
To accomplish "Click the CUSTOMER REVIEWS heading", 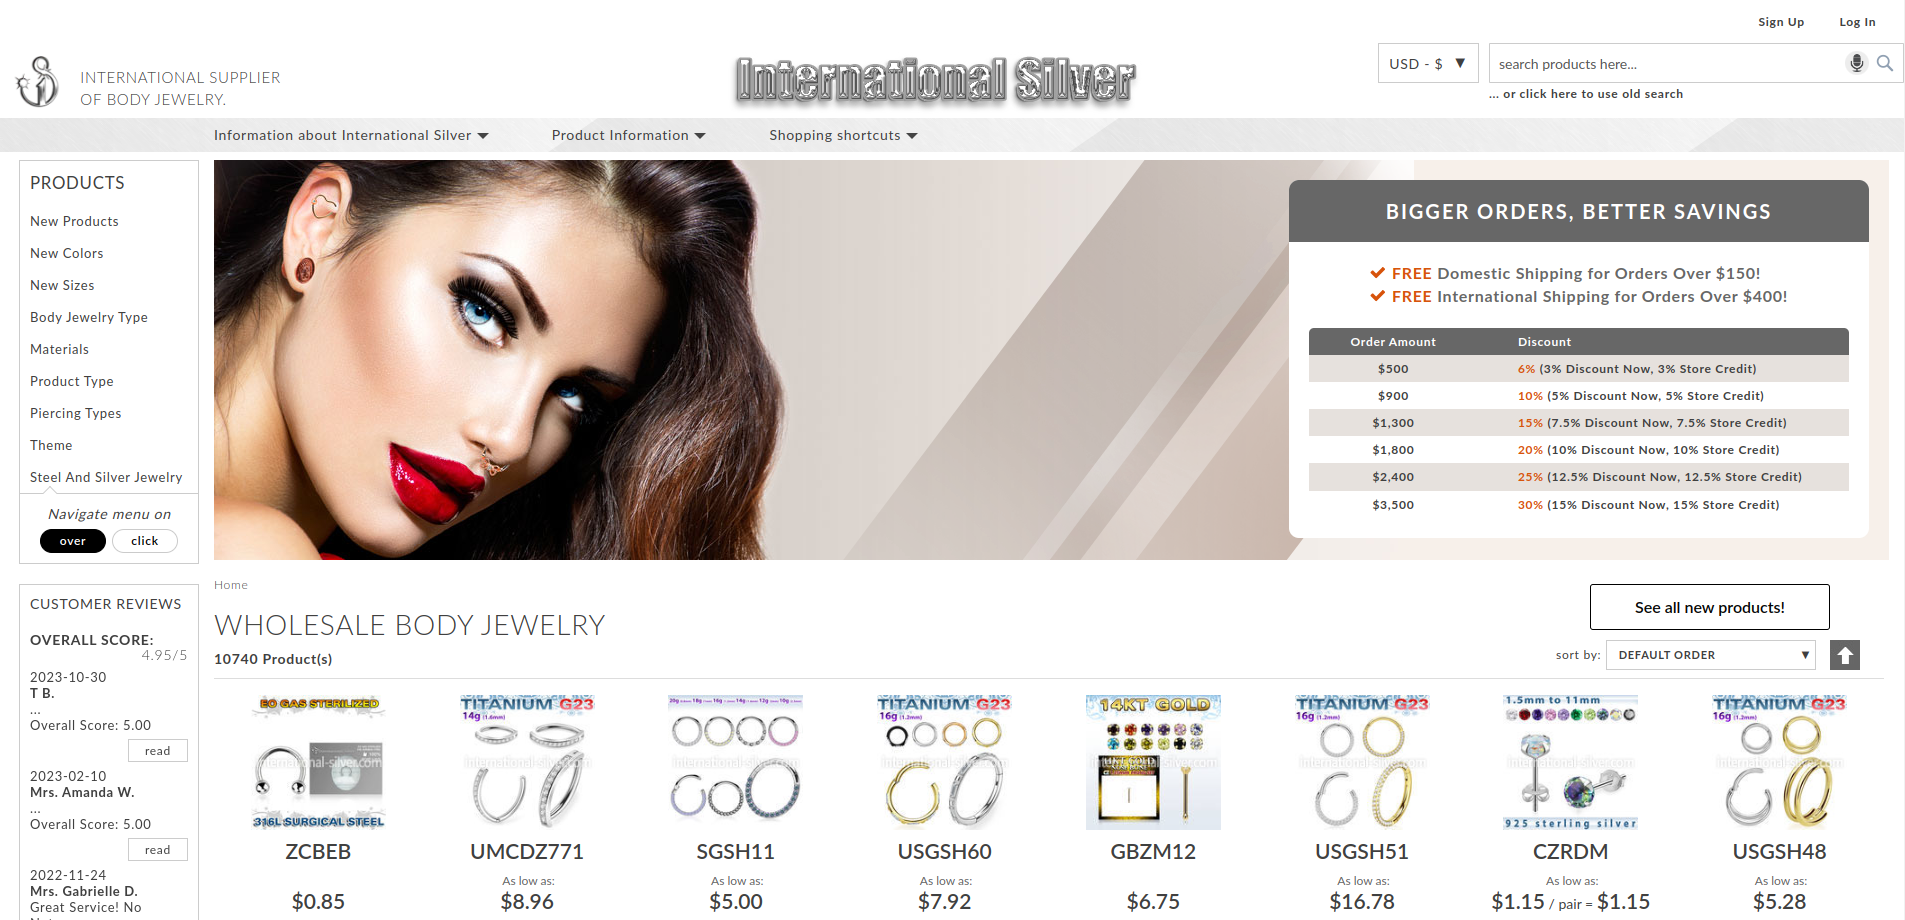I will [106, 604].
